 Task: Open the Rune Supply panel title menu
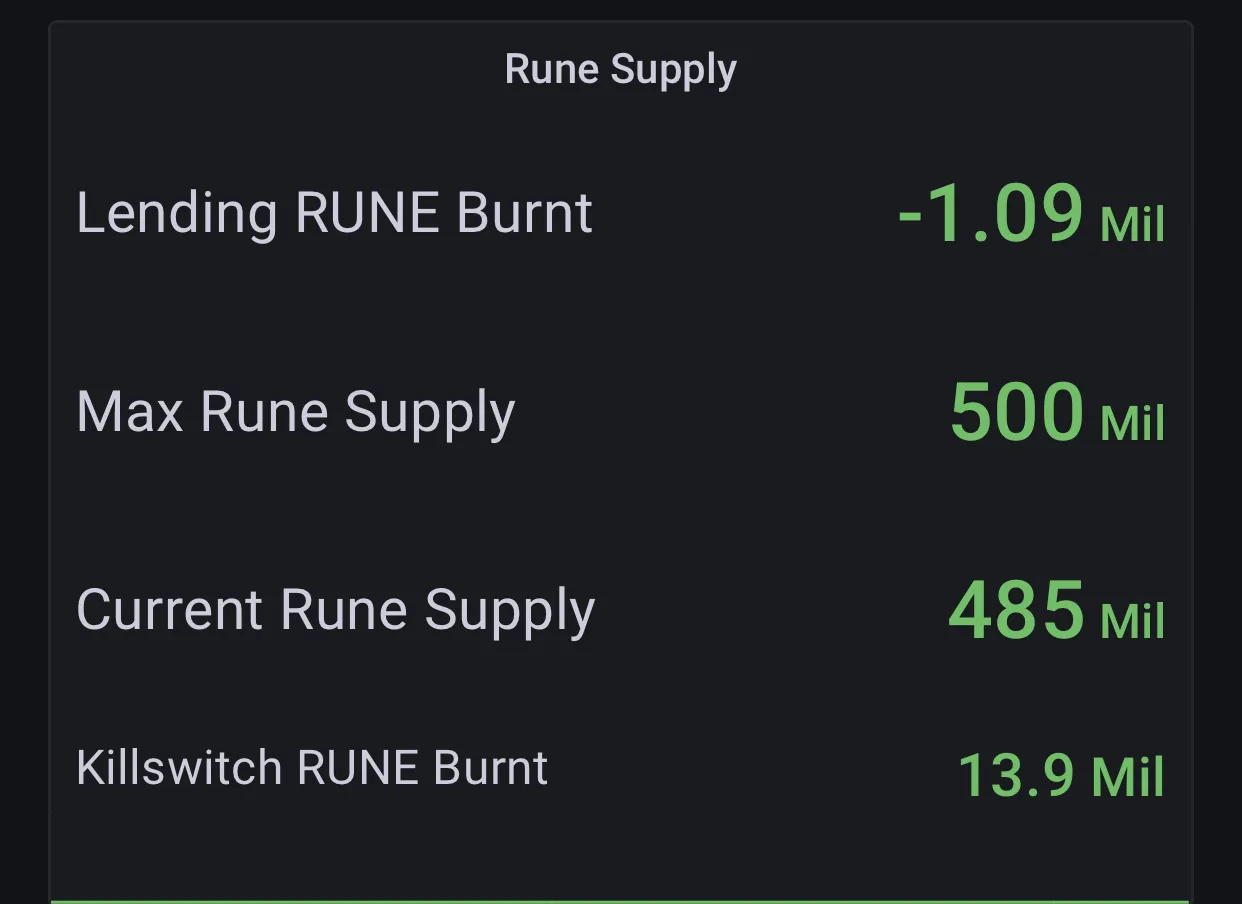click(620, 70)
